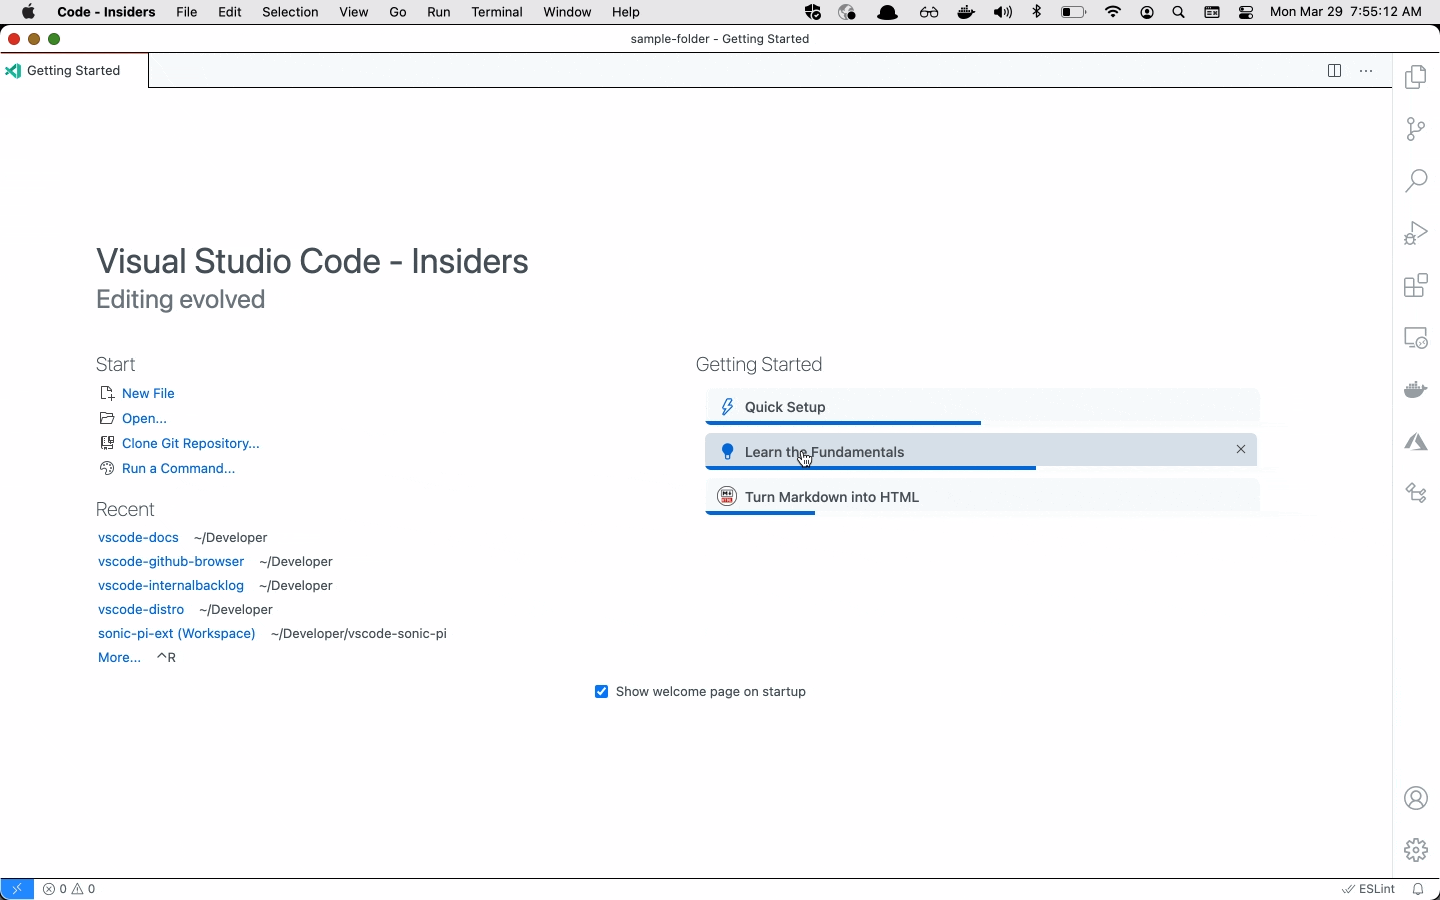Image resolution: width=1440 pixels, height=900 pixels.
Task: Click the Clone Git Repository link
Action: coord(190,444)
